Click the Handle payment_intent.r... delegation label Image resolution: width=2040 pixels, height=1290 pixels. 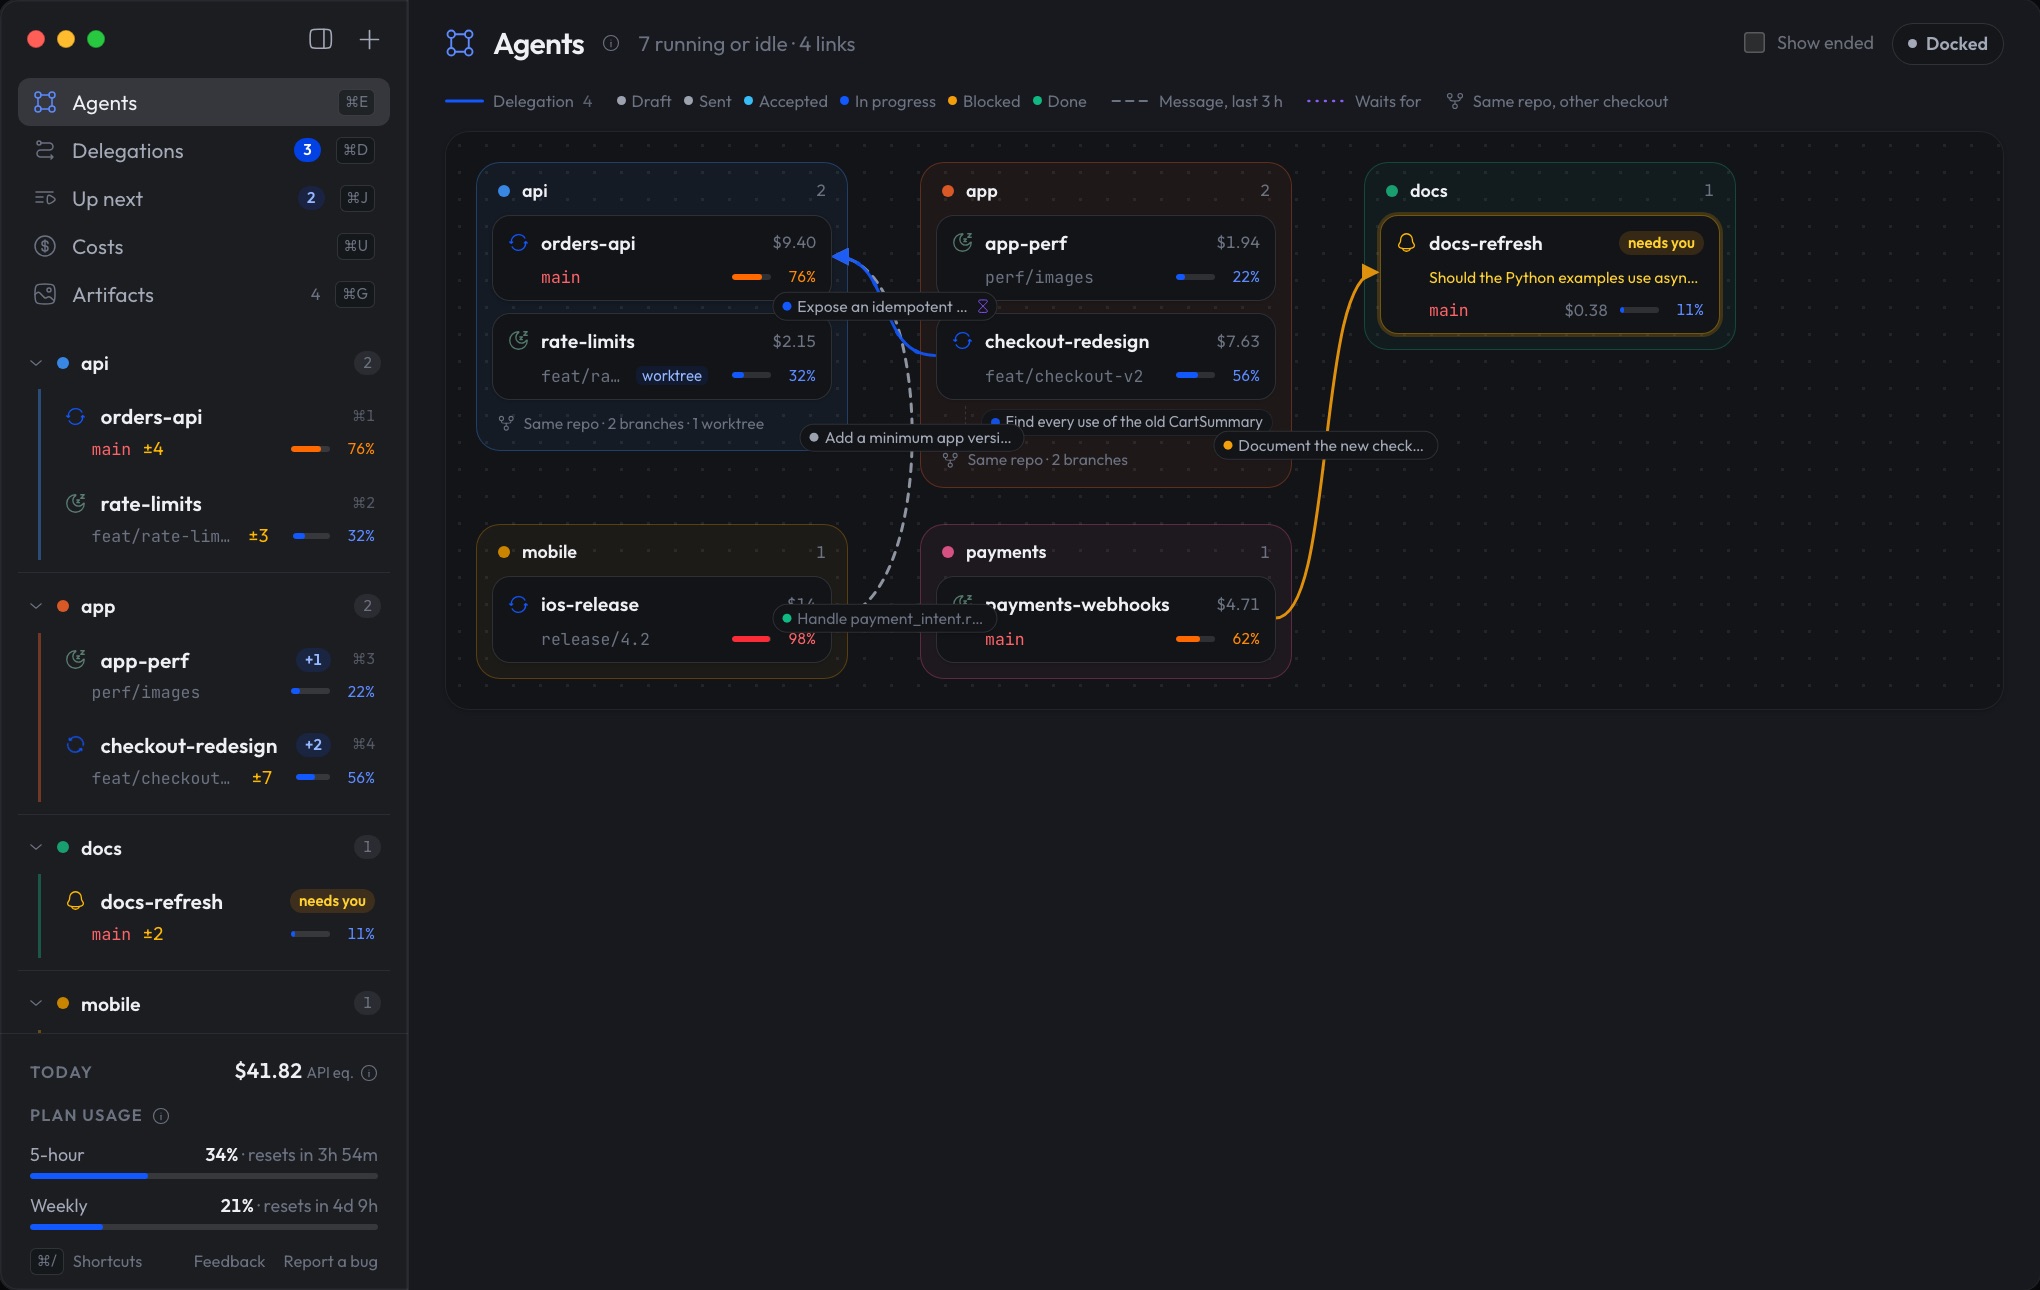click(884, 619)
